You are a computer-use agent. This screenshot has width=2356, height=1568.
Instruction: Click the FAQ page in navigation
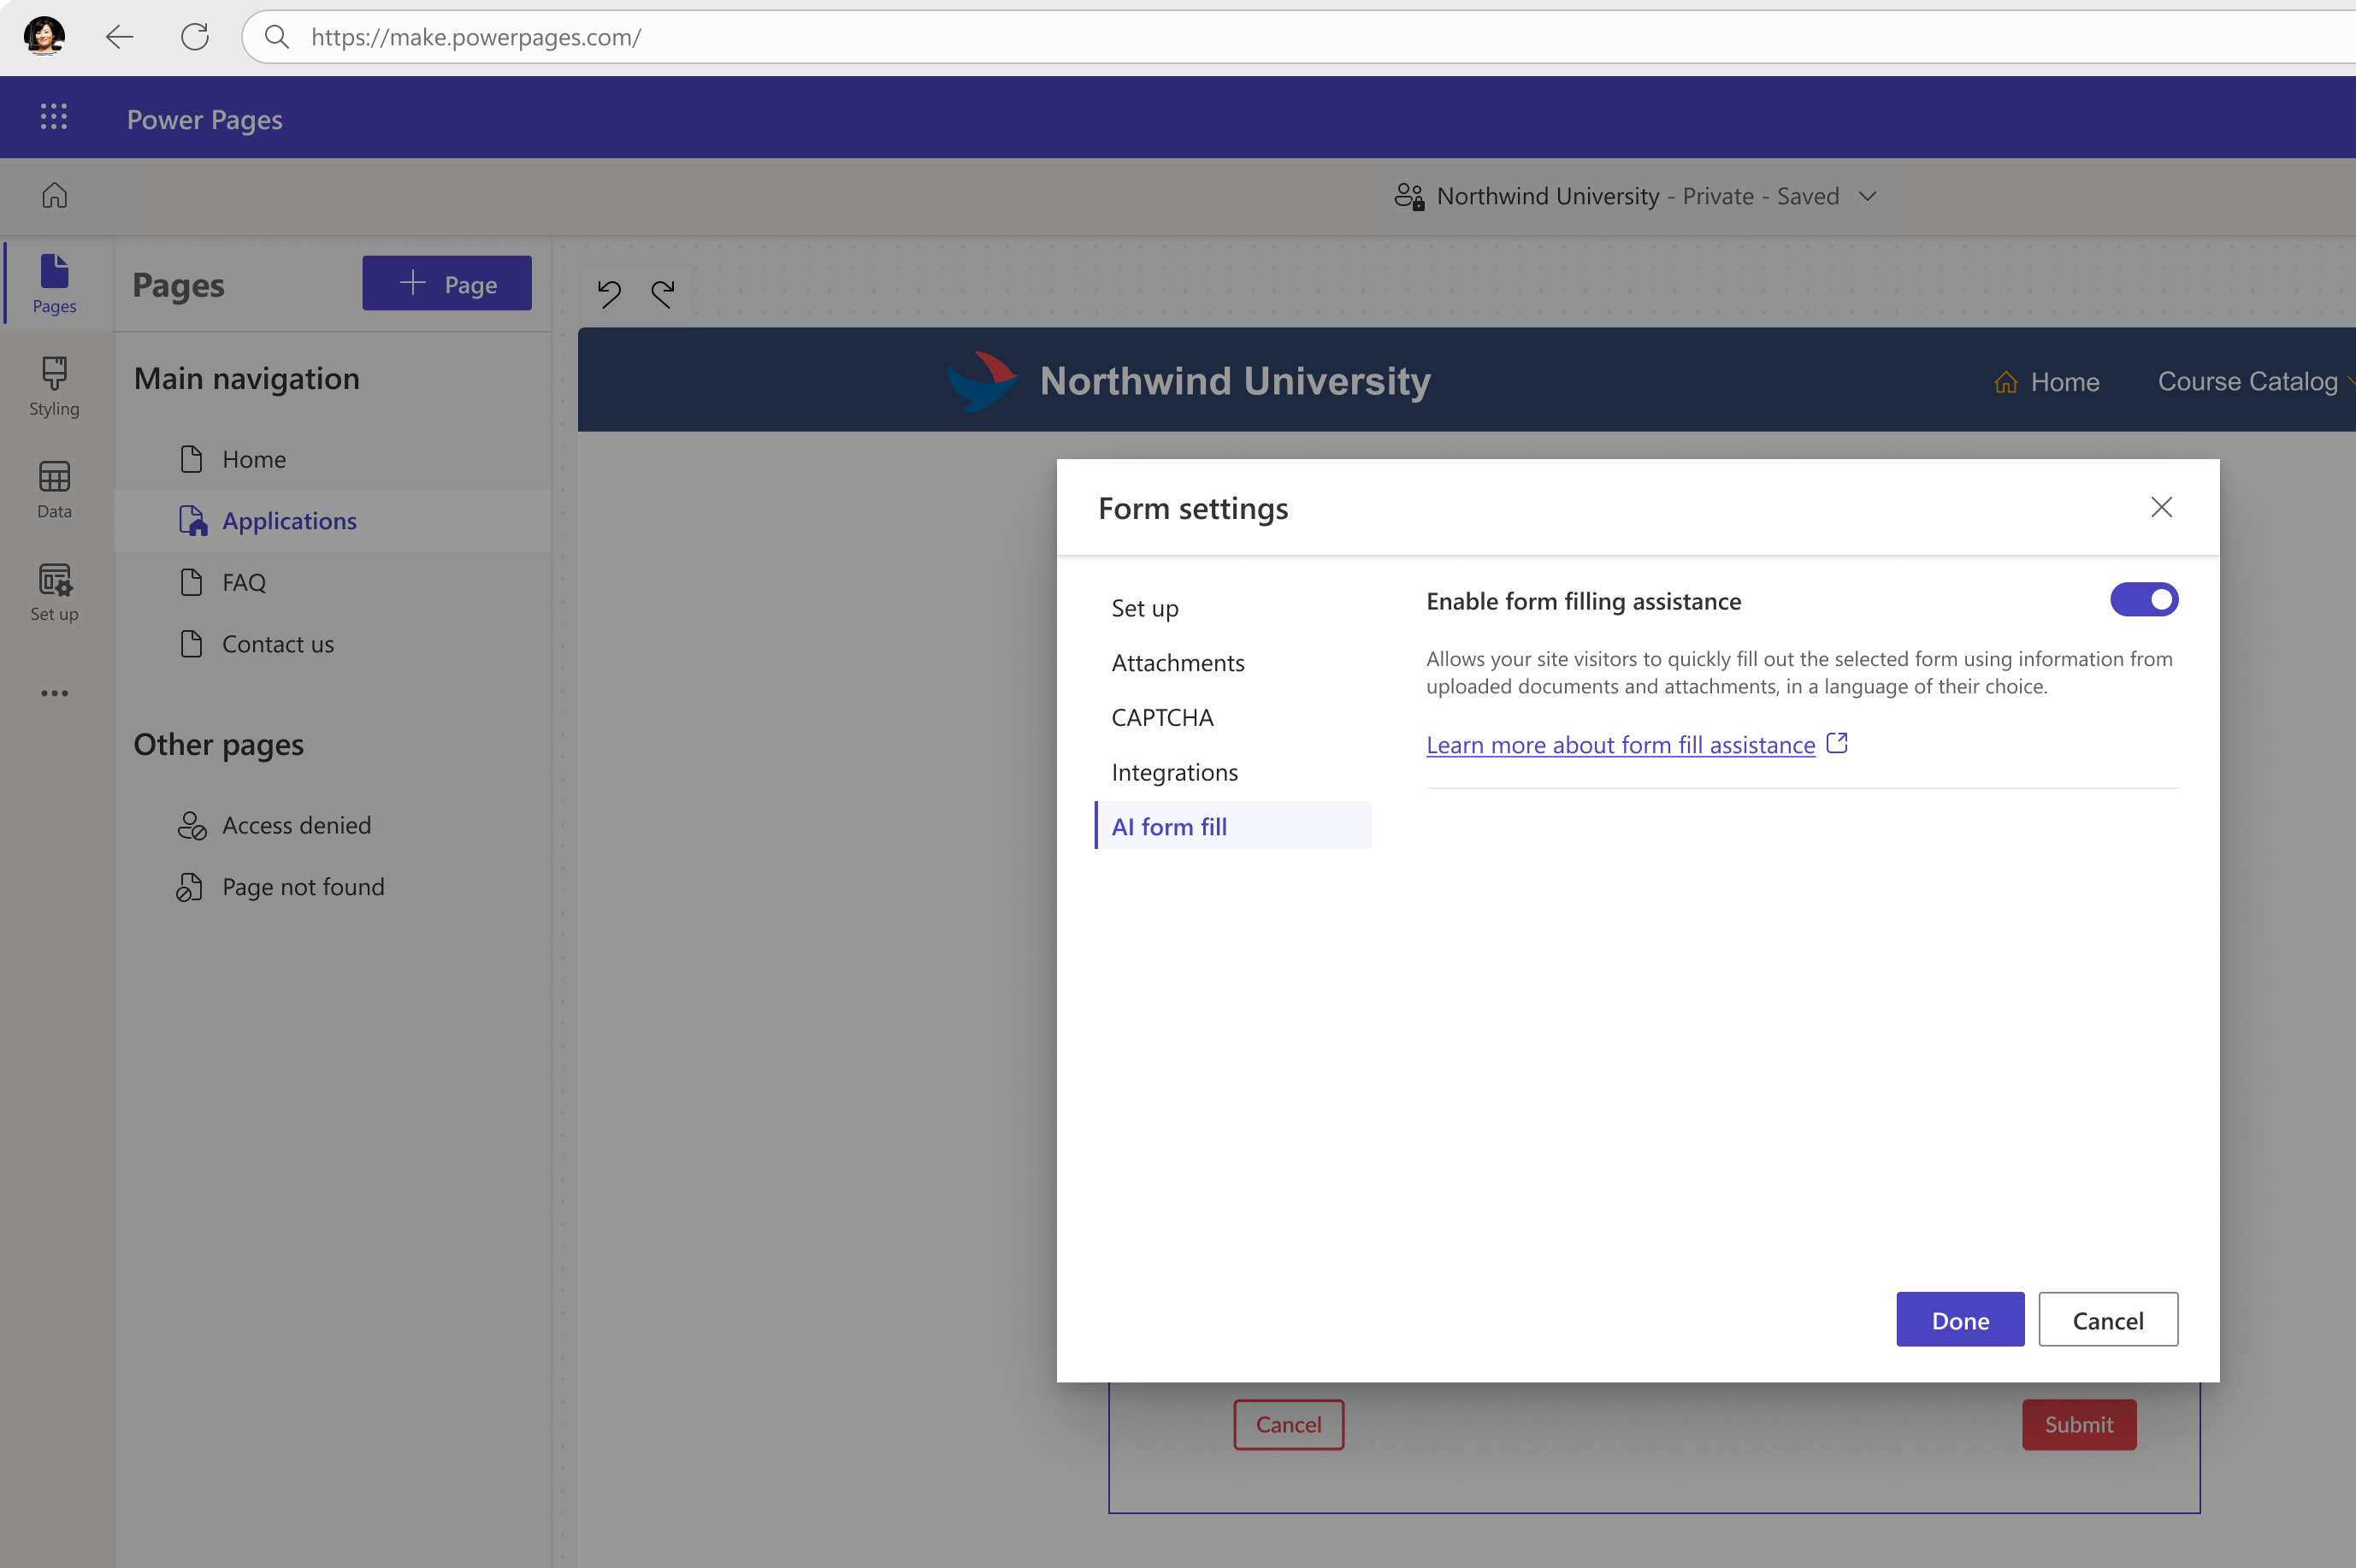point(244,581)
